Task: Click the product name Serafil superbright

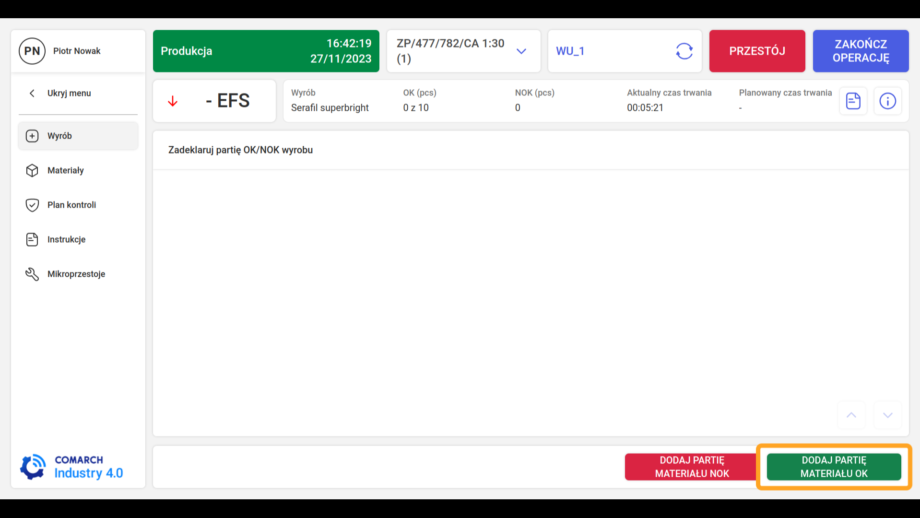Action: 330,108
